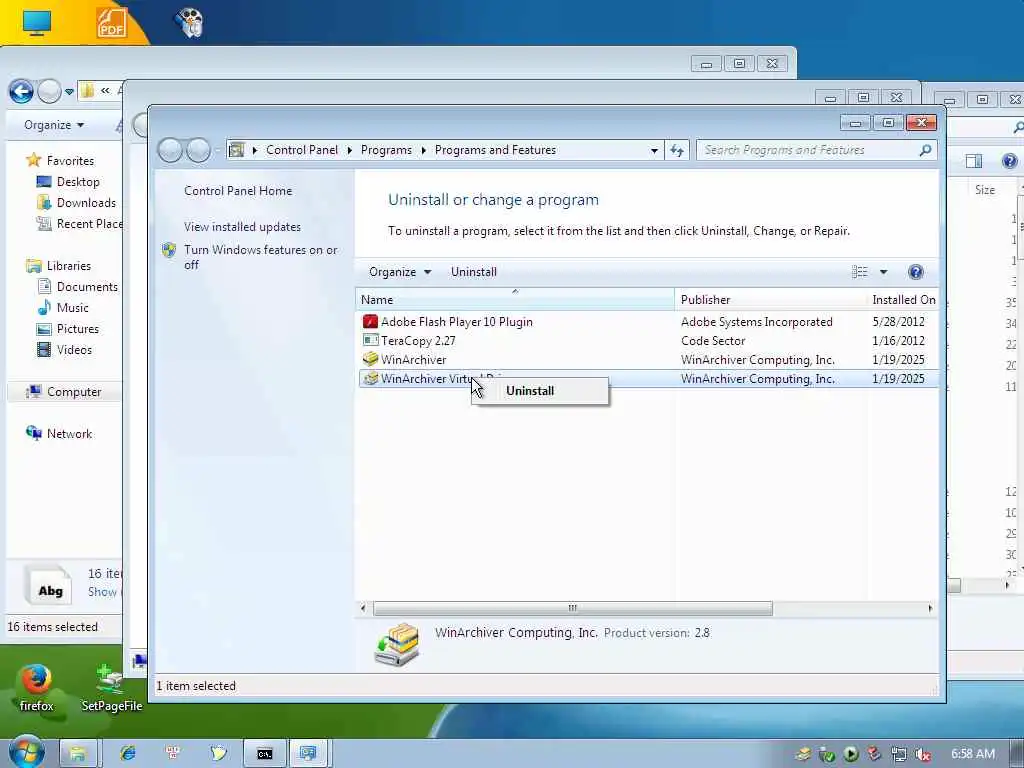This screenshot has width=1024, height=768.
Task: Open the Organize dropdown in Programs and Features
Action: tap(400, 272)
